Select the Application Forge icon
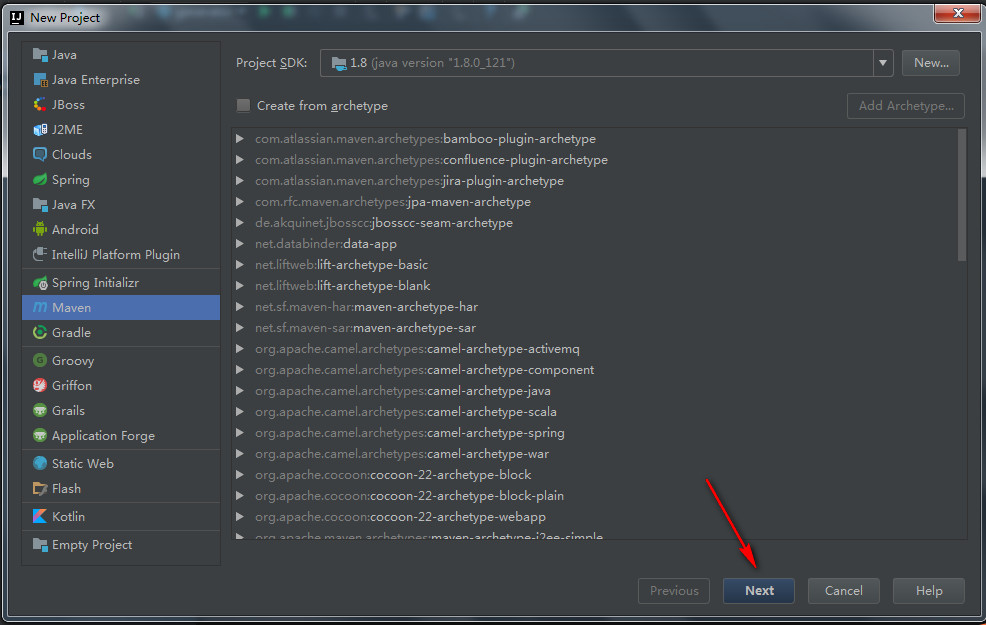This screenshot has height=625, width=986. [40, 435]
